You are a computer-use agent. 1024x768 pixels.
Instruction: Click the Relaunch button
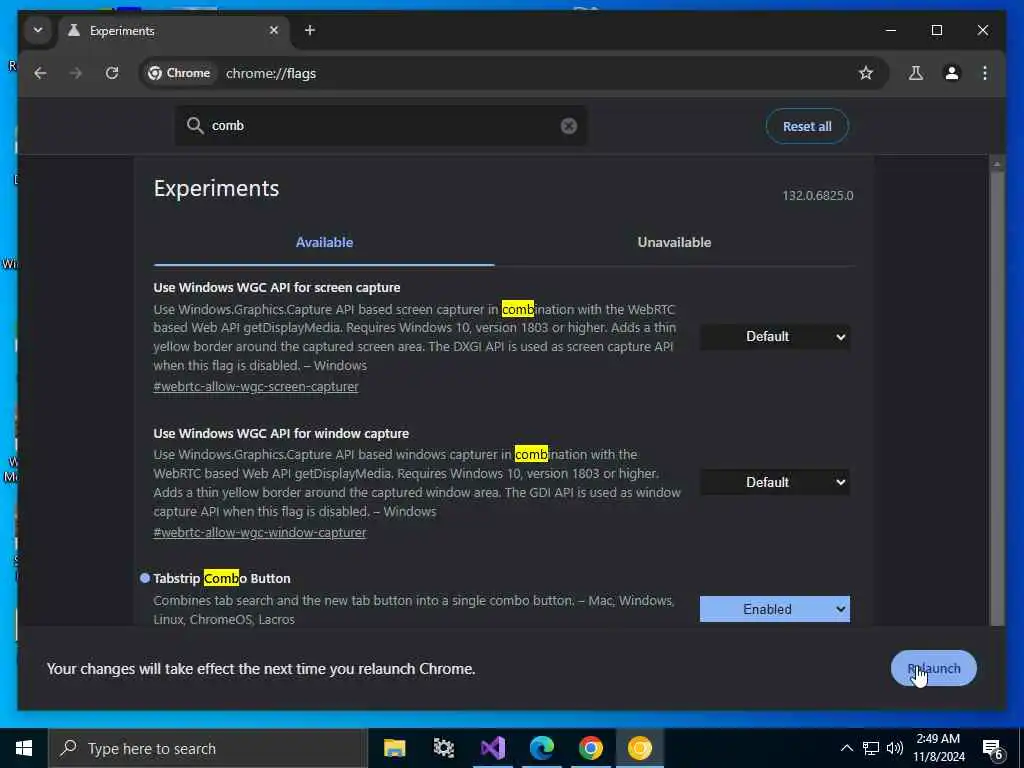point(933,668)
